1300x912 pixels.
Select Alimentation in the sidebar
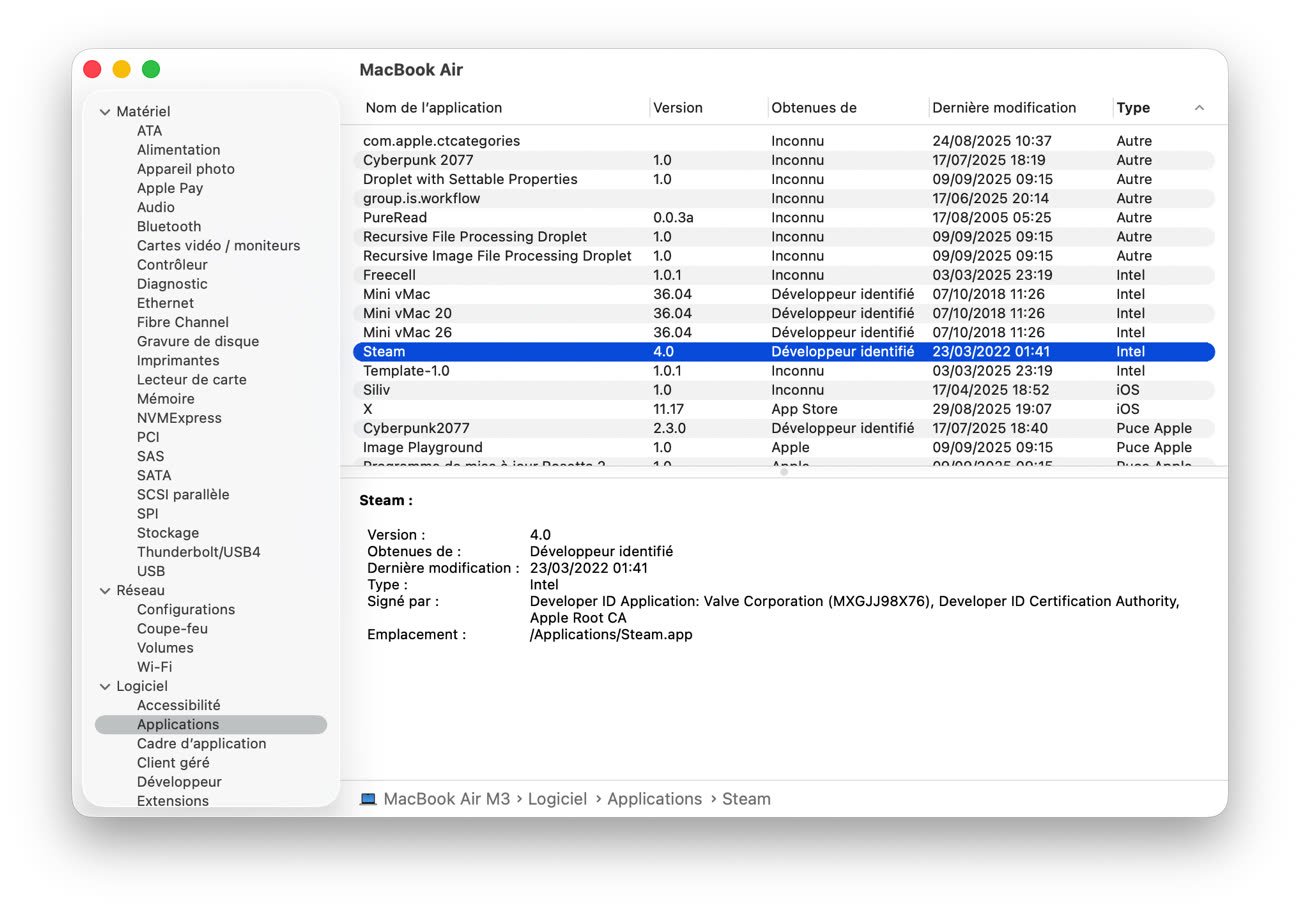(178, 150)
